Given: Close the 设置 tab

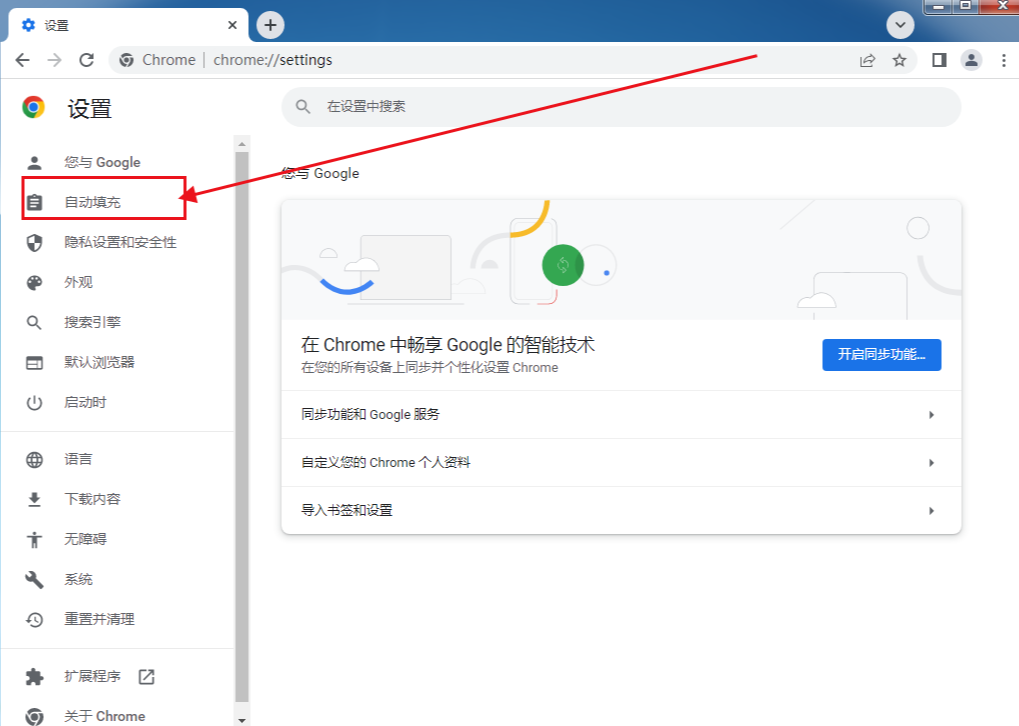Looking at the screenshot, I should (x=232, y=25).
